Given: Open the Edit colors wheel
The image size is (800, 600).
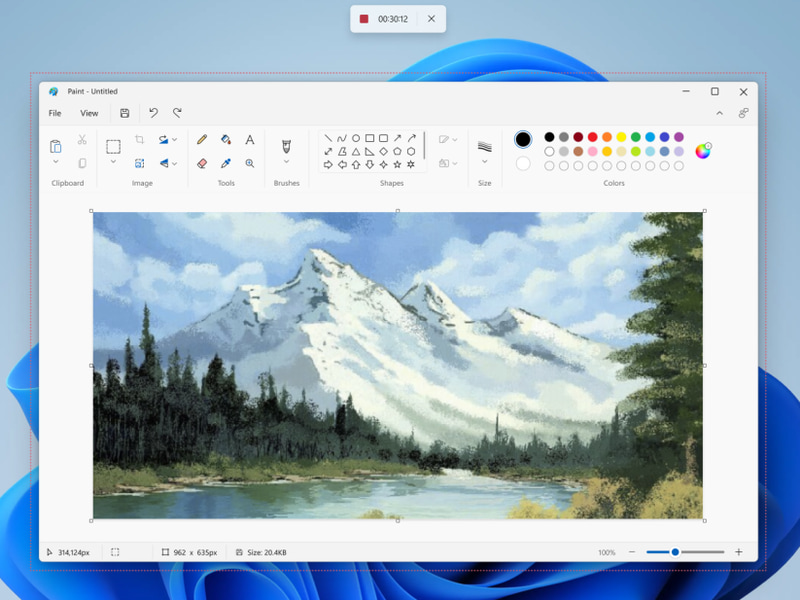Looking at the screenshot, I should click(703, 151).
